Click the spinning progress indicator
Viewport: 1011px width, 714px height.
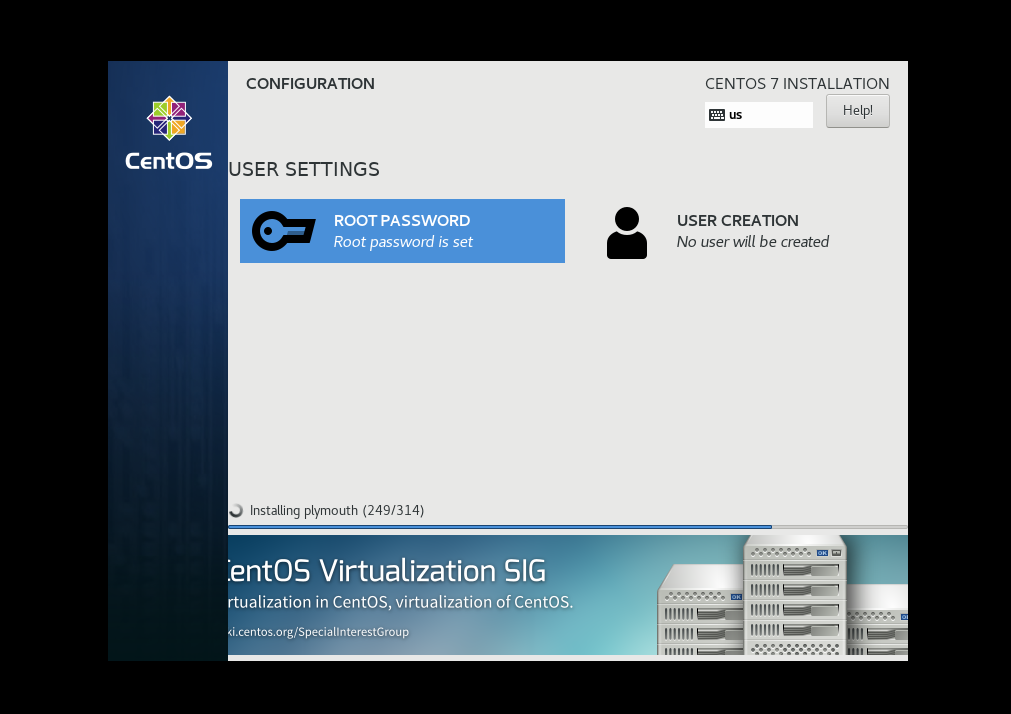(236, 510)
